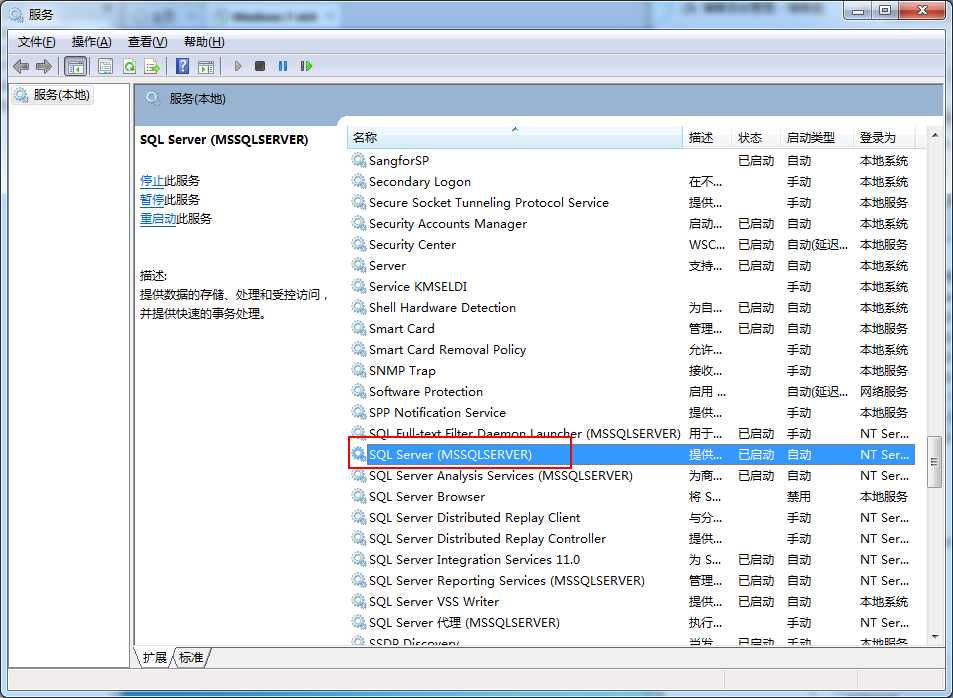Stop the service using the square icon
The image size is (953, 698).
[260, 66]
